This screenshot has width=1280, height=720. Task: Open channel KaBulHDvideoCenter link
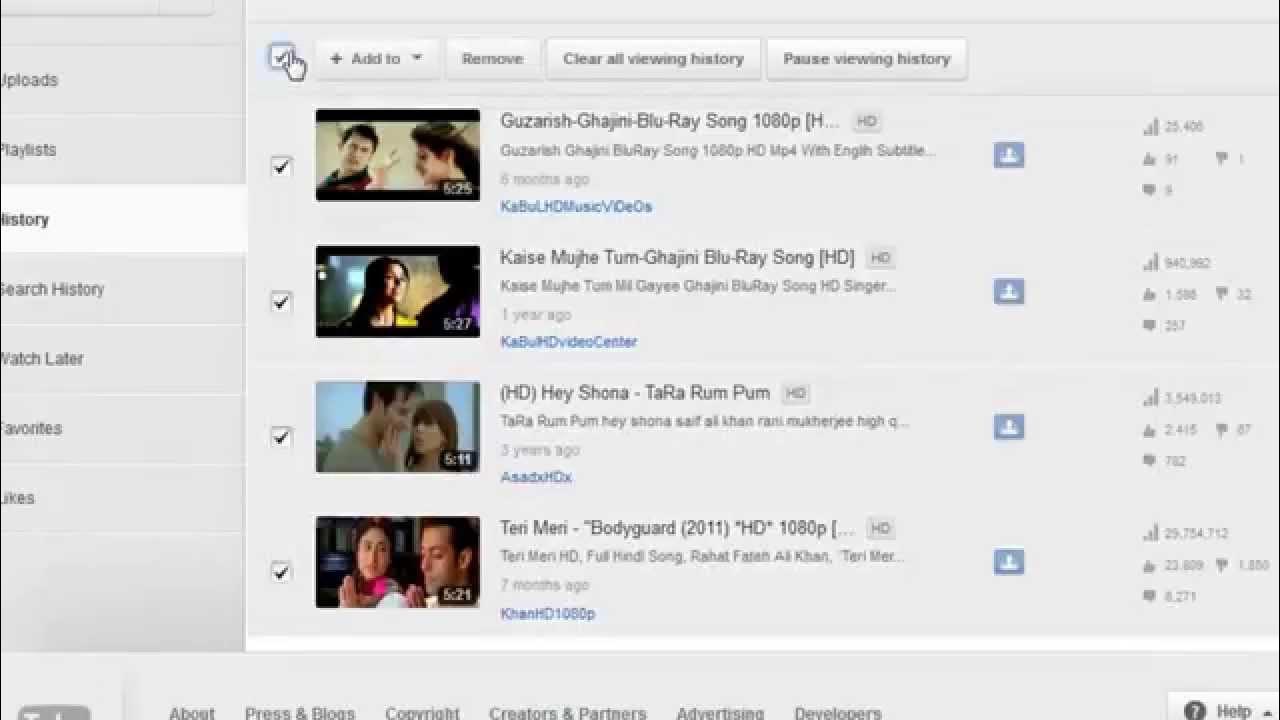click(568, 341)
